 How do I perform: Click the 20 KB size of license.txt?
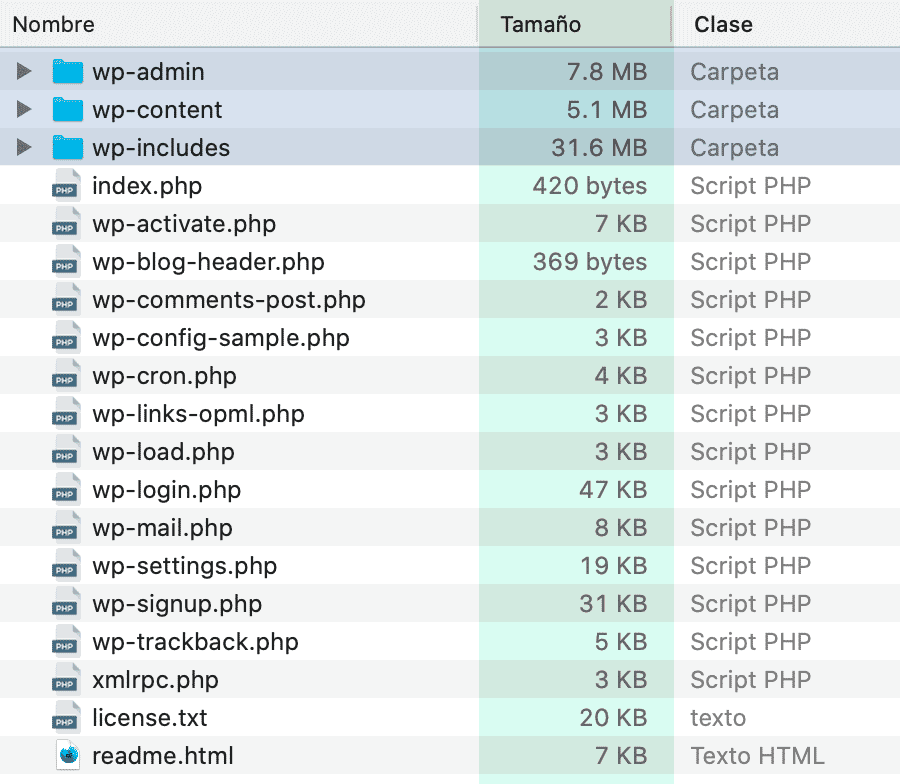613,718
